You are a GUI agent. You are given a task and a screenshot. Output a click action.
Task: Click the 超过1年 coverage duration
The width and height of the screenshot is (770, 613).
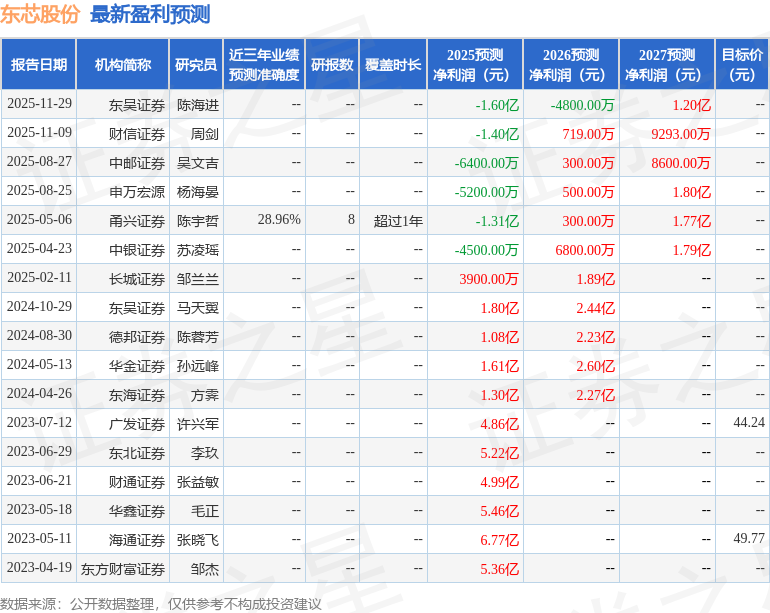pyautogui.click(x=398, y=221)
